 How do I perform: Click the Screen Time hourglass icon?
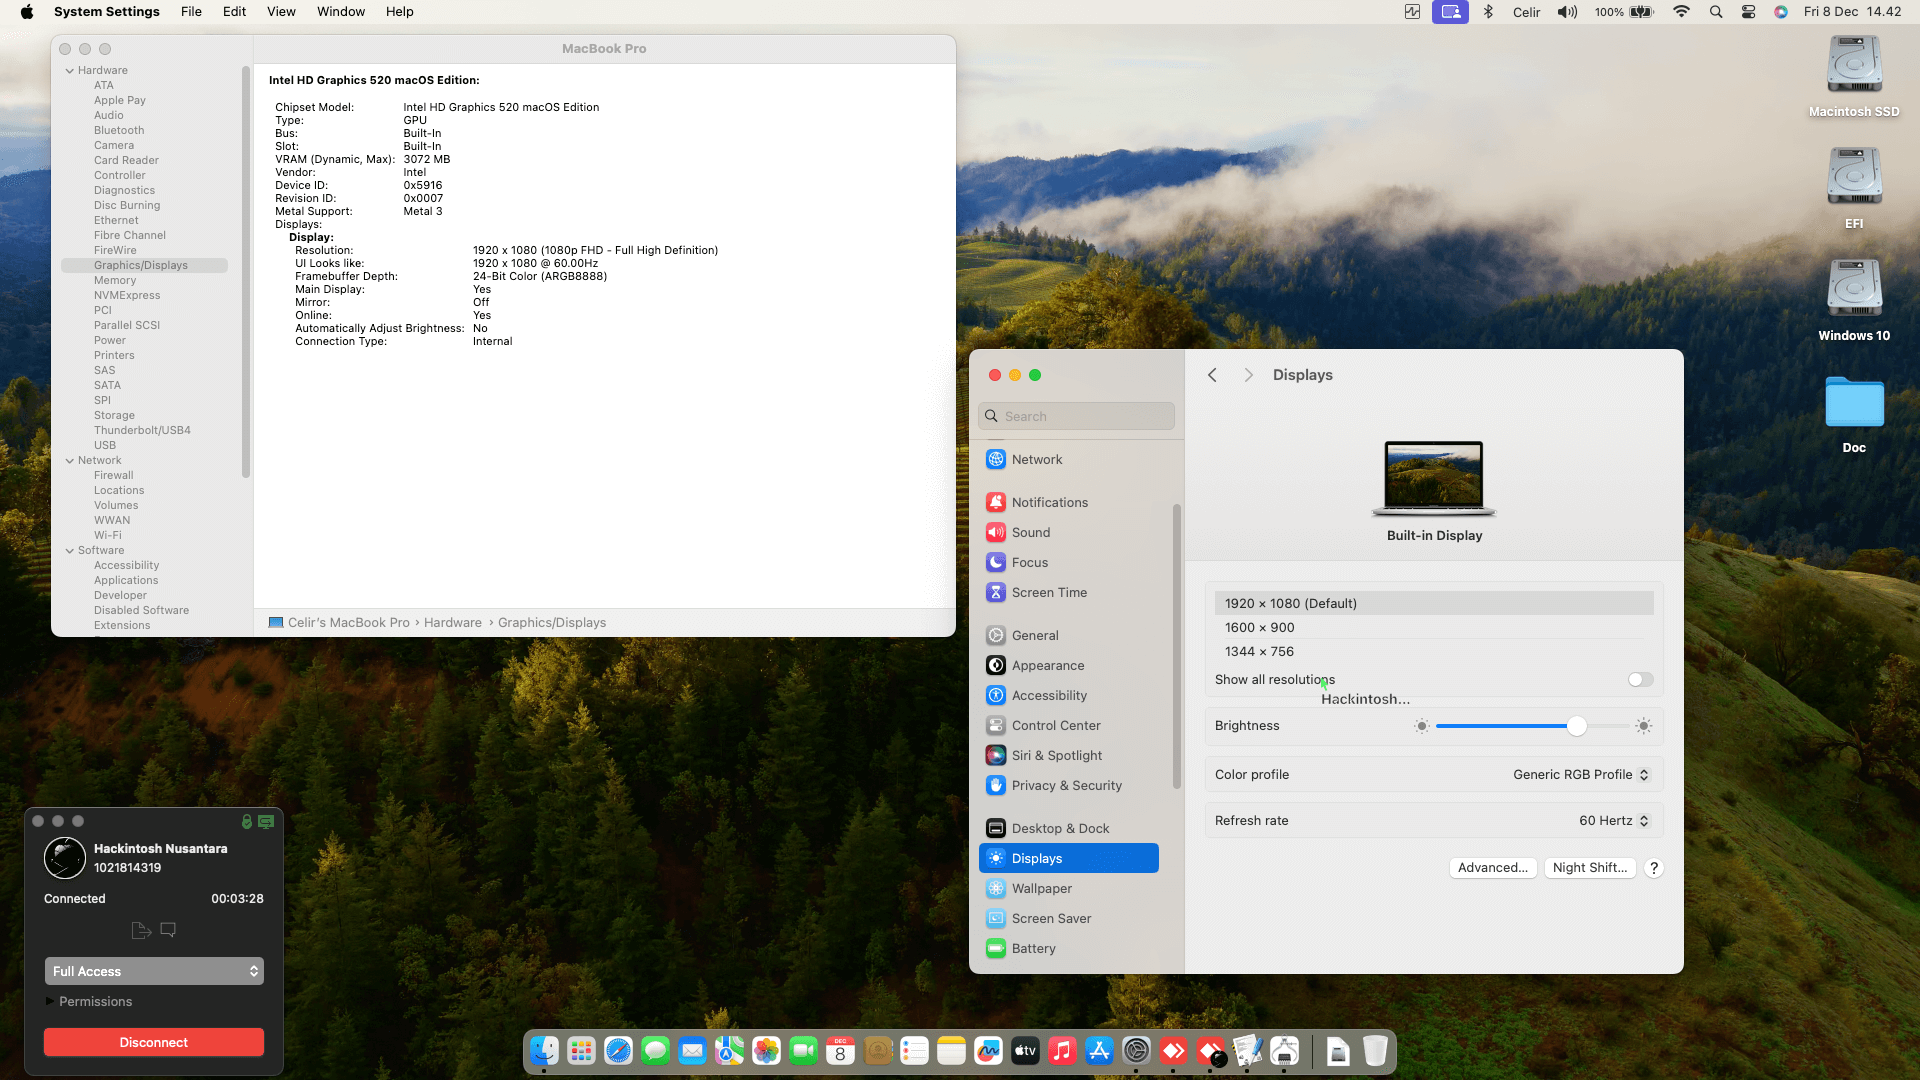(x=995, y=592)
